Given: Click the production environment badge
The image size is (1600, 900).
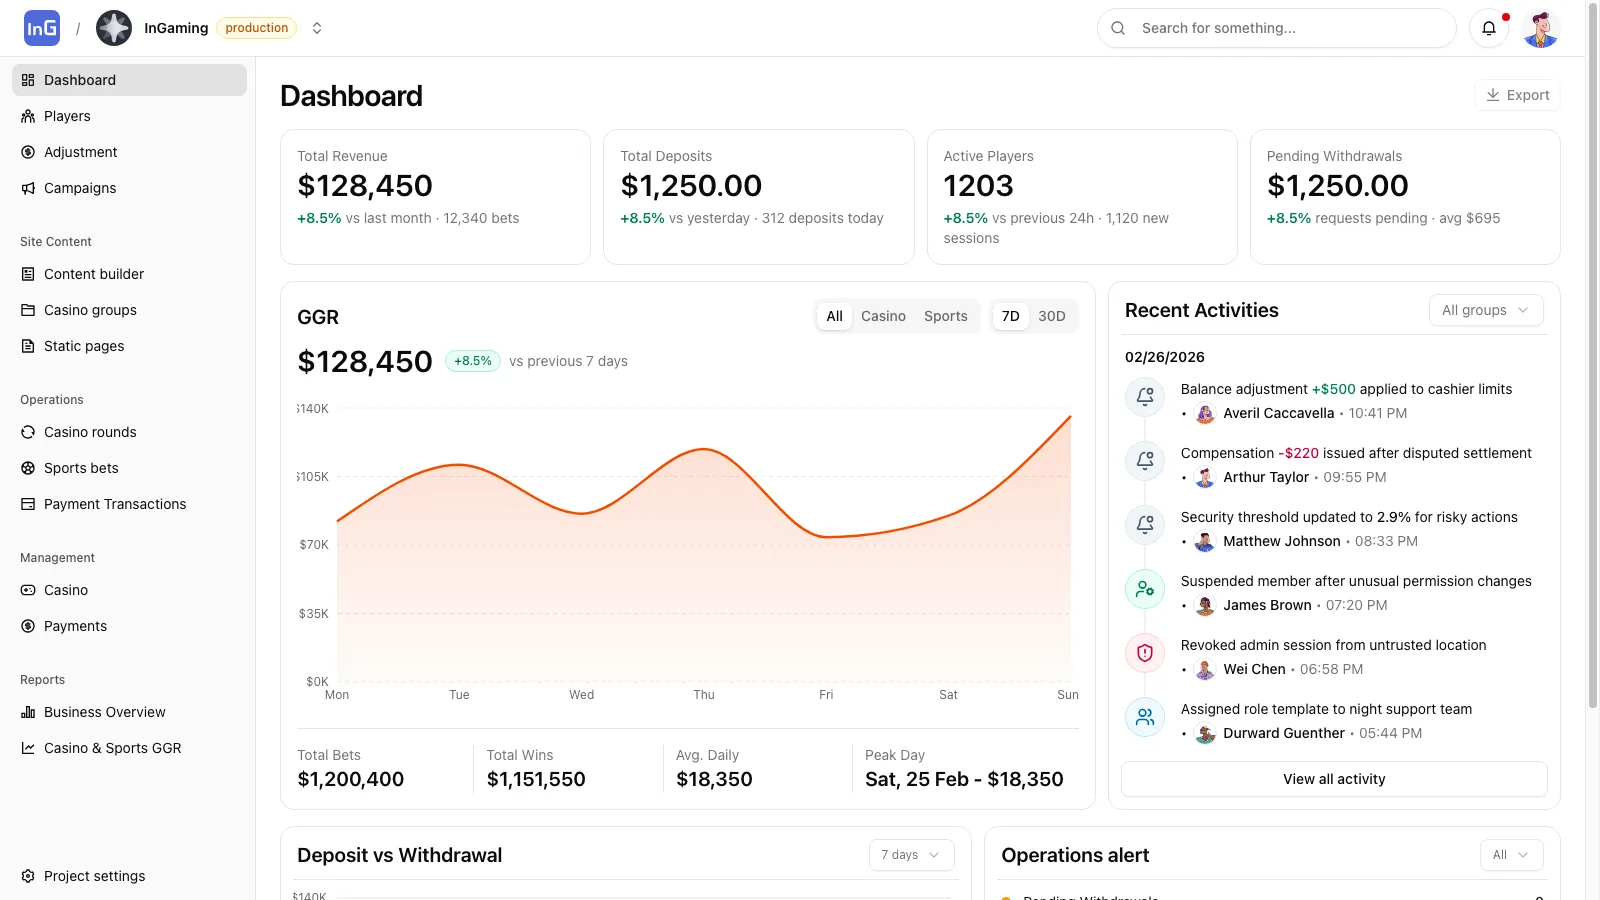Looking at the screenshot, I should click(256, 28).
